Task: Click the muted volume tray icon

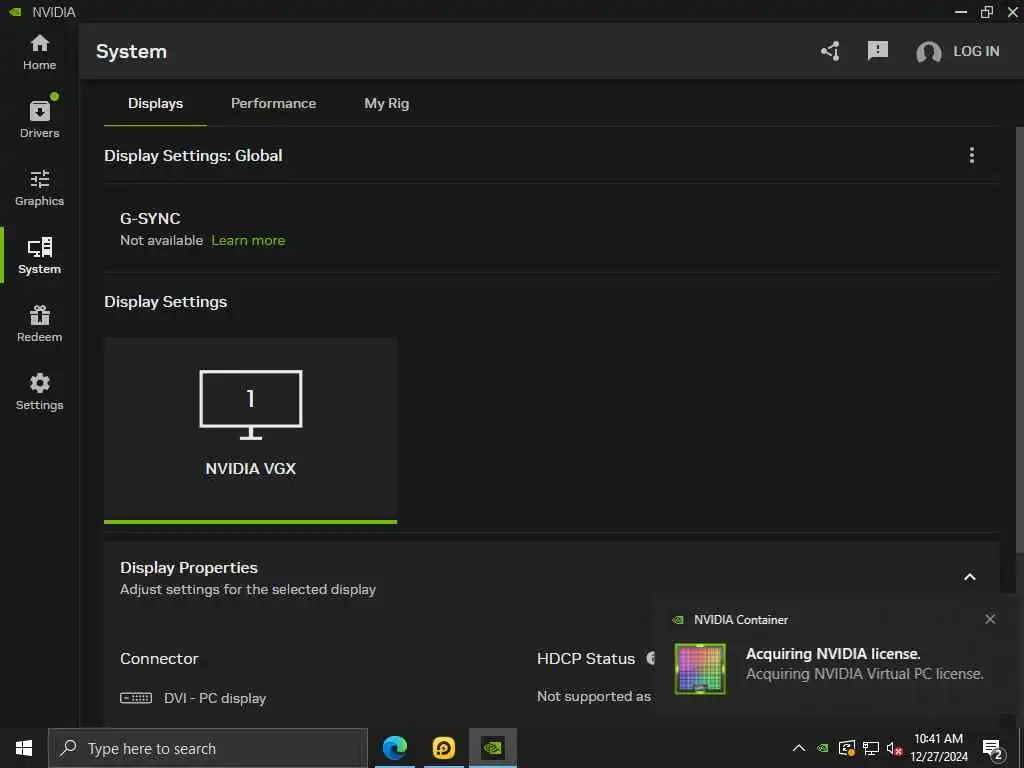Action: coord(894,748)
